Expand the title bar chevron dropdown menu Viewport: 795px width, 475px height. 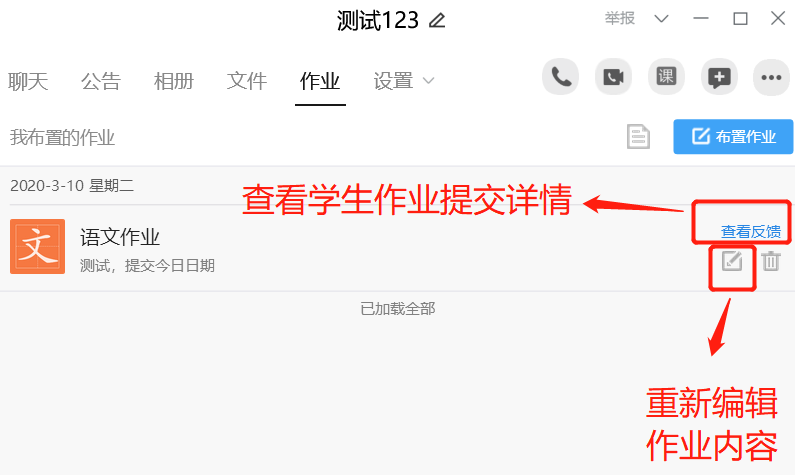point(661,19)
